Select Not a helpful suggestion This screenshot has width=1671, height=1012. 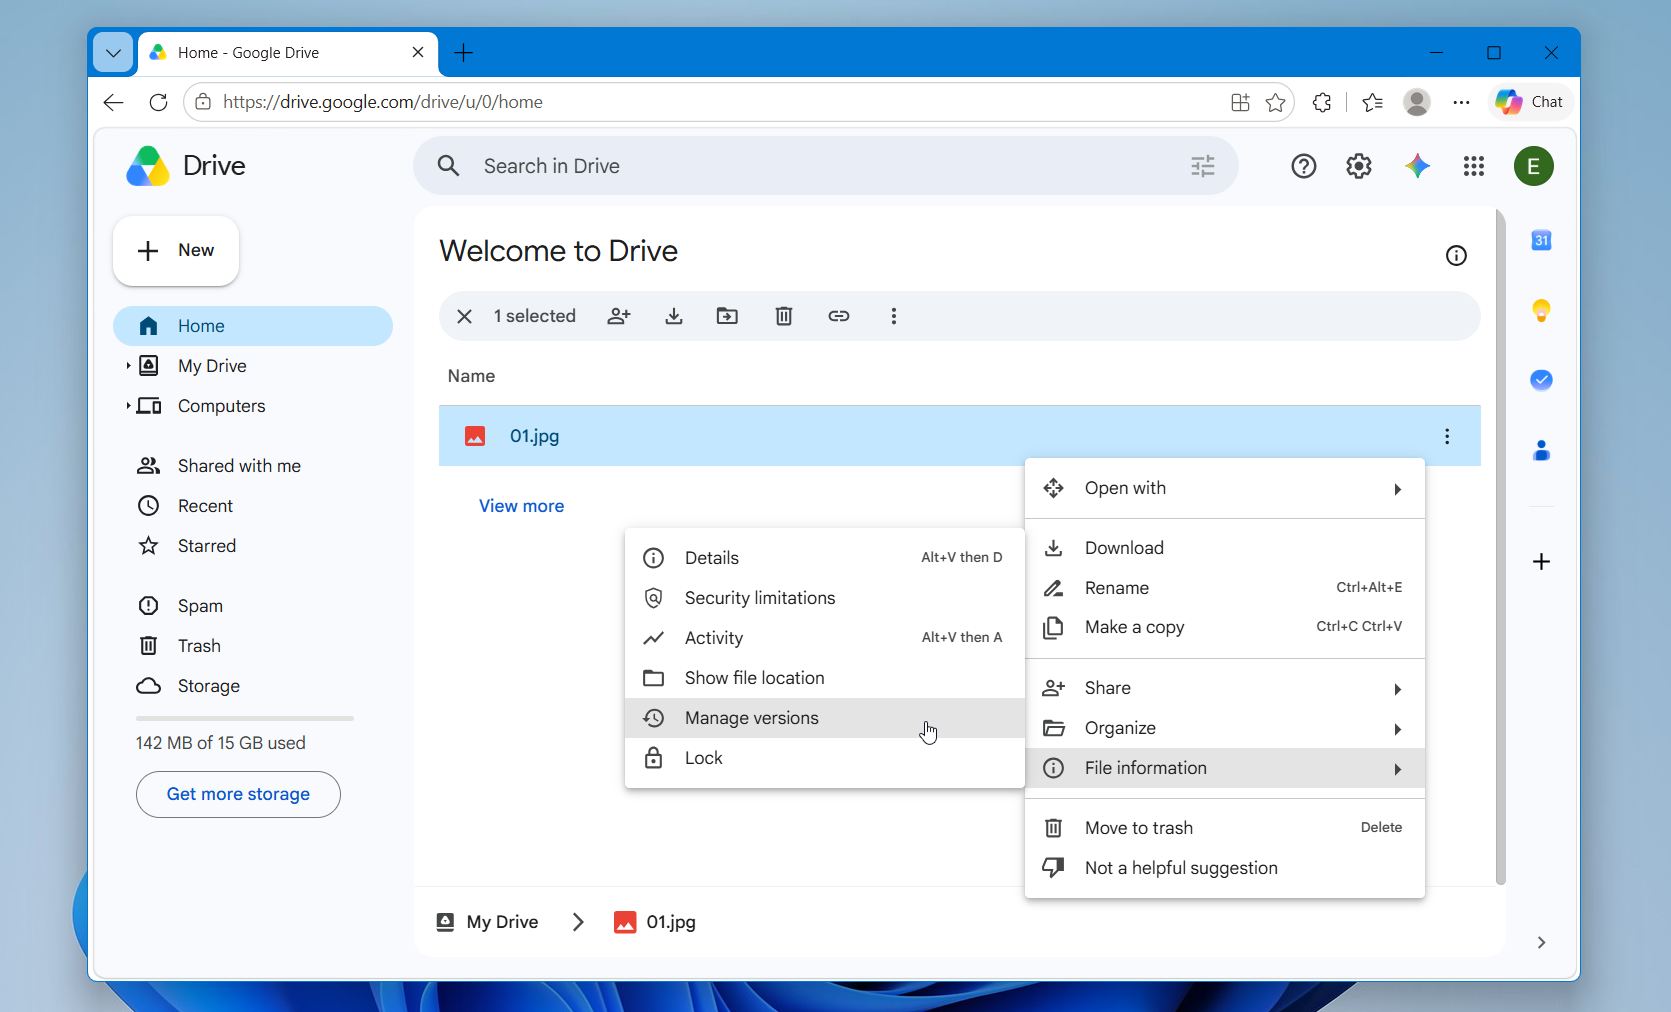click(1225, 868)
